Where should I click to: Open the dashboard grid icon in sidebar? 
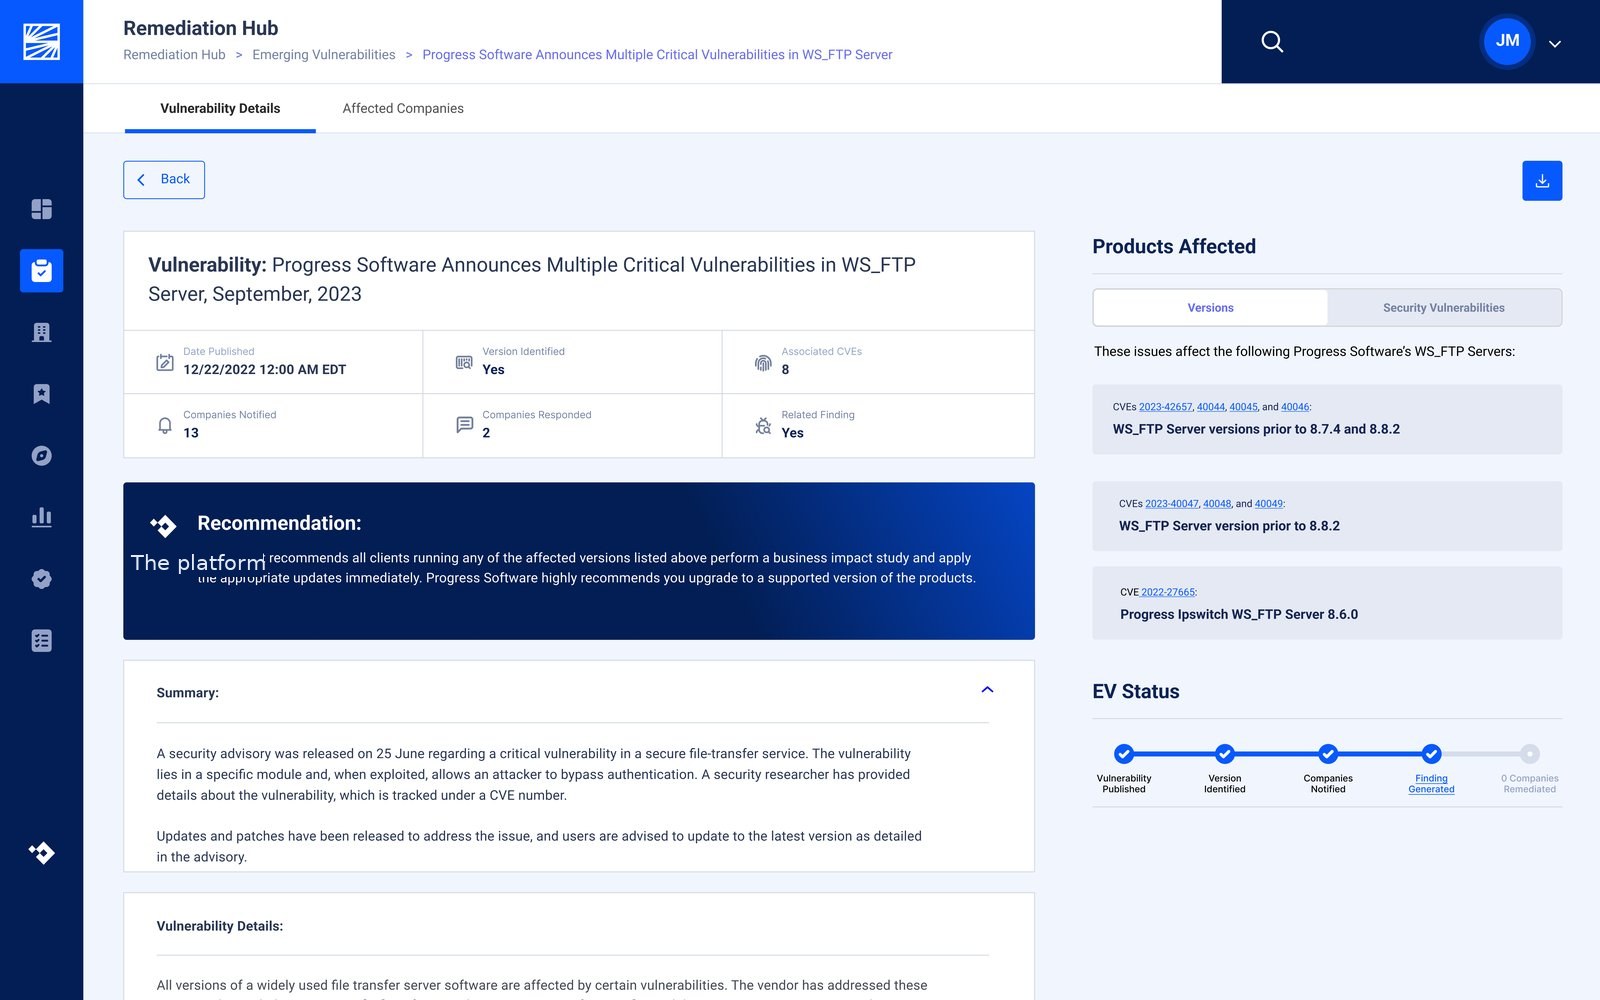41,209
